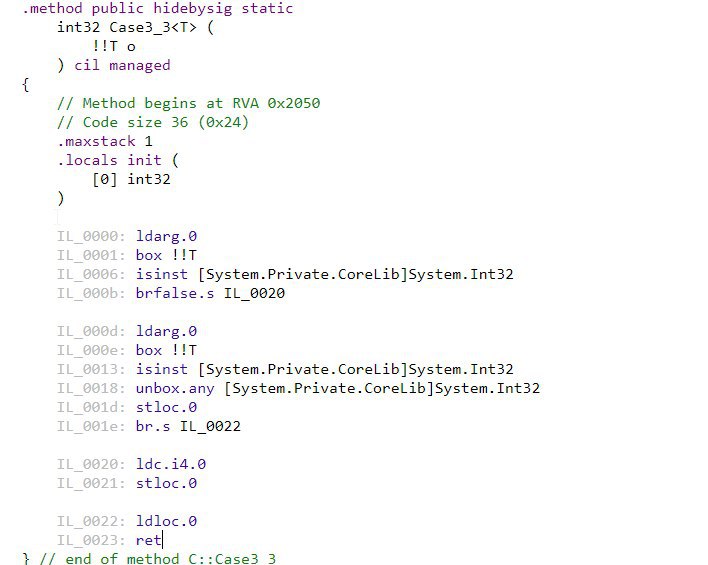Click the ') cil managed' text
The height and width of the screenshot is (565, 708).
click(114, 65)
